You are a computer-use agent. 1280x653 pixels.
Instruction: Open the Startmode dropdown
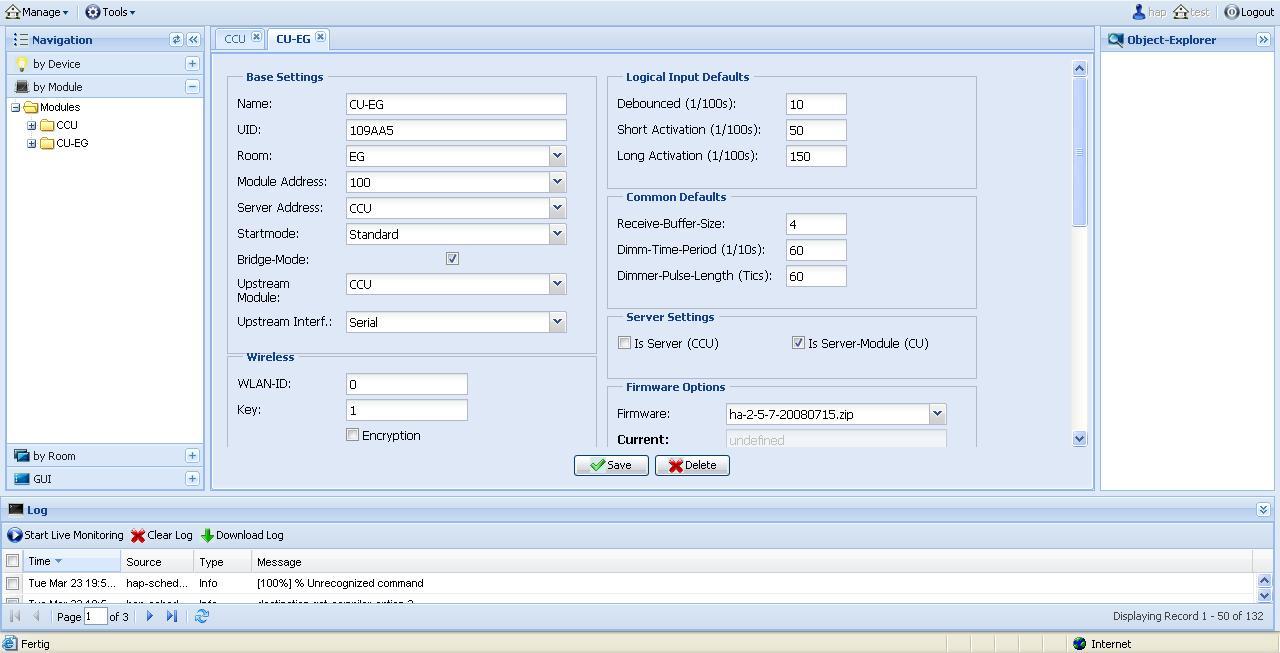click(557, 234)
